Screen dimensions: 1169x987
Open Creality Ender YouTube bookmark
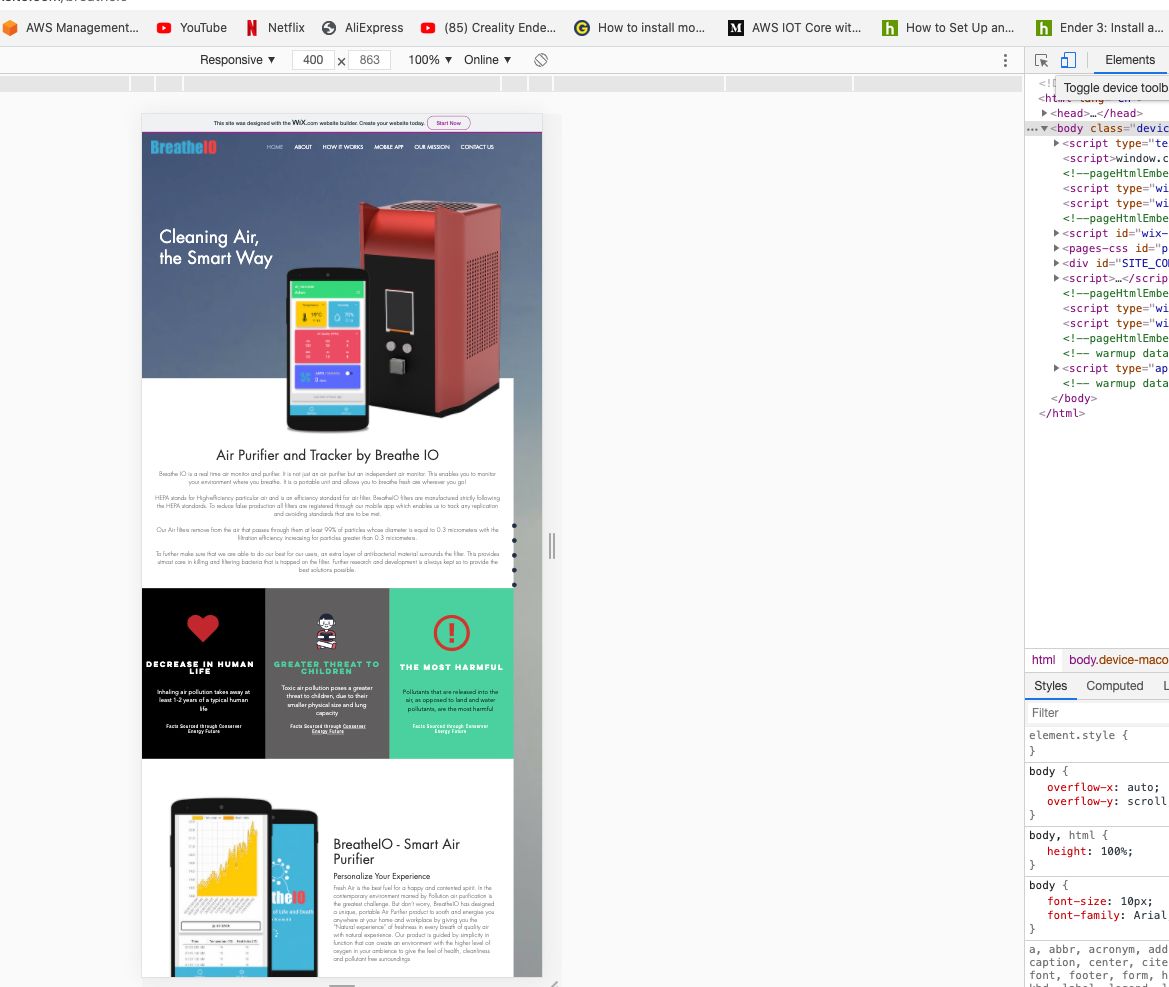[488, 28]
